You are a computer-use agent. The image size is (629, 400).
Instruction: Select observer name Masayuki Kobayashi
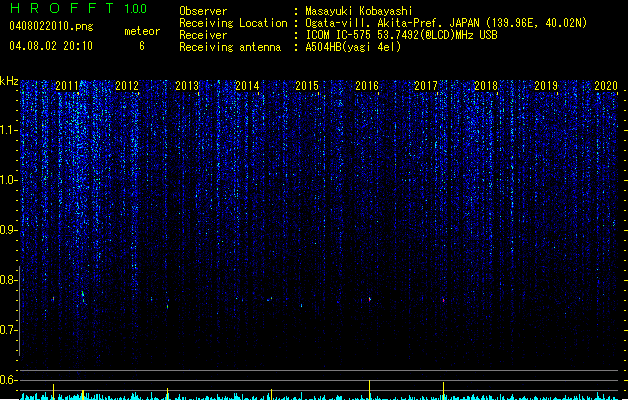pyautogui.click(x=359, y=11)
